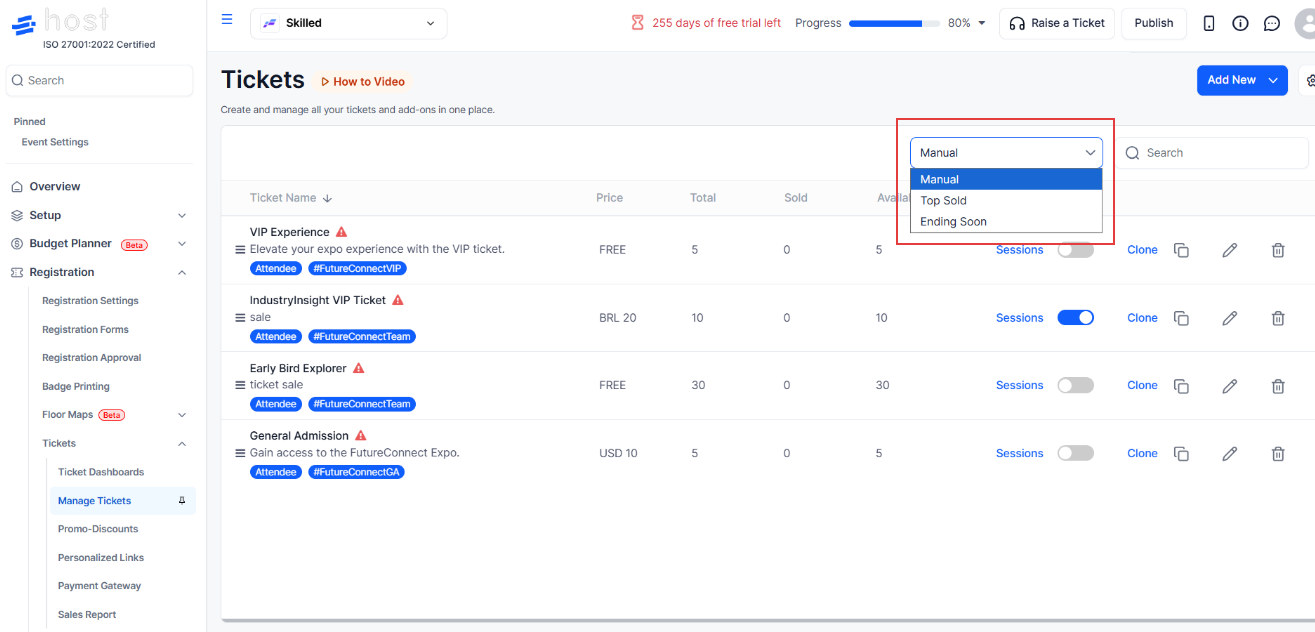Open Promo-Discounts in the sidebar
This screenshot has width=1315, height=632.
point(98,529)
